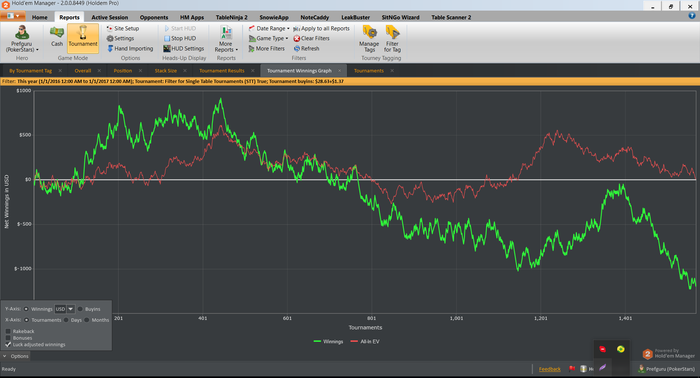The image size is (700, 378).
Task: Select the Tournament trophy icon
Action: [x=83, y=33]
